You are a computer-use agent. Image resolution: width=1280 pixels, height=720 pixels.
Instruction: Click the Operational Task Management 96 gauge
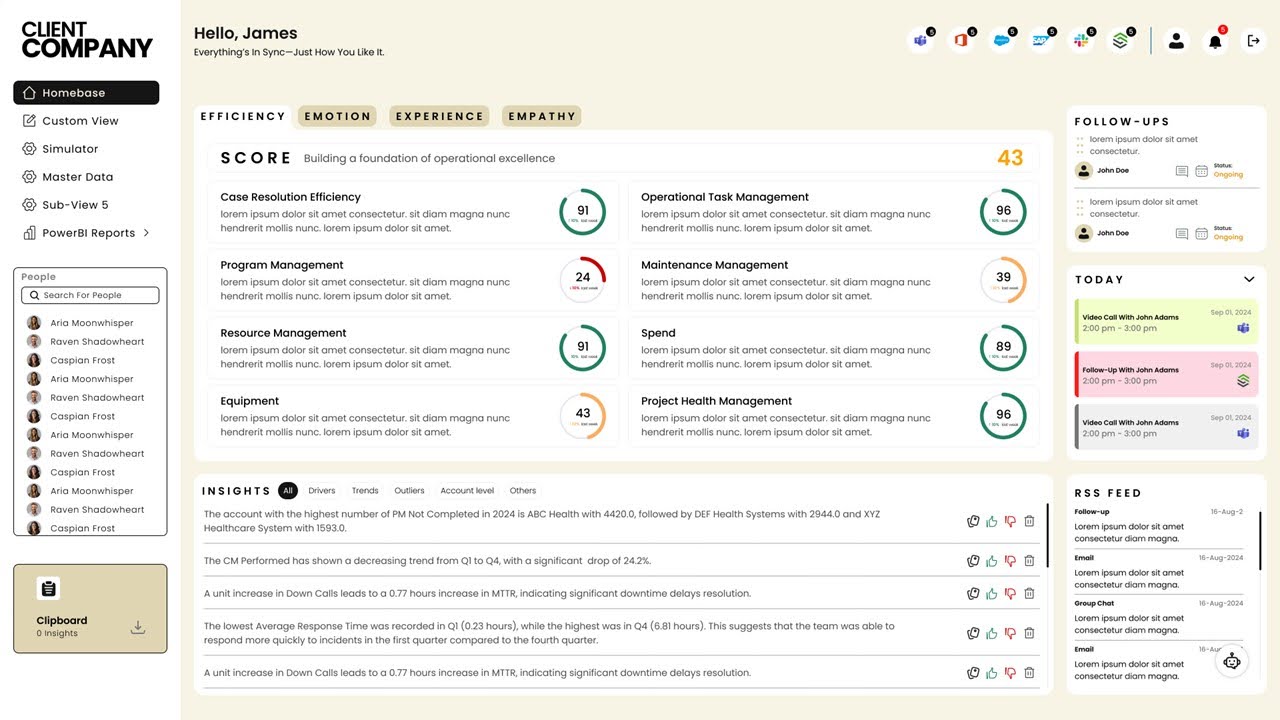point(1003,212)
